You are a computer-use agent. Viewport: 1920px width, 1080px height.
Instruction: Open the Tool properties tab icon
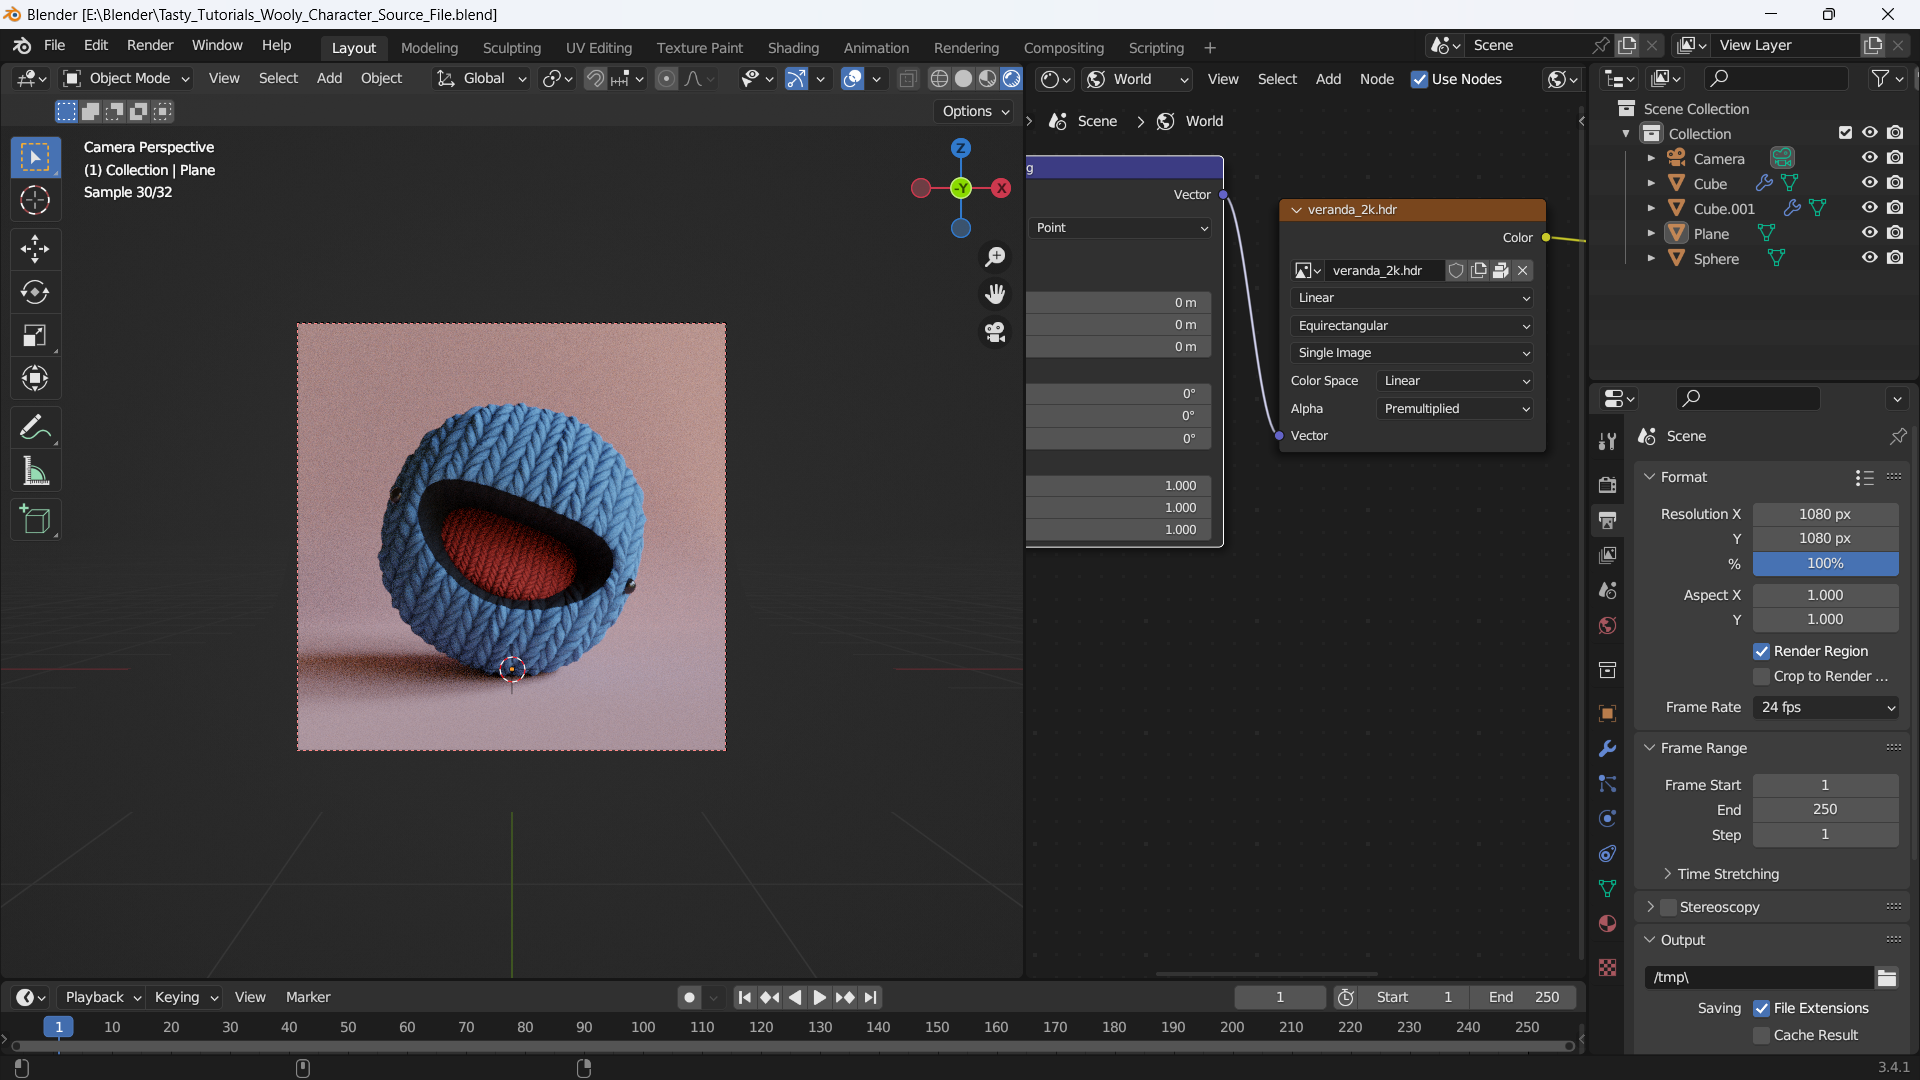pos(1607,441)
